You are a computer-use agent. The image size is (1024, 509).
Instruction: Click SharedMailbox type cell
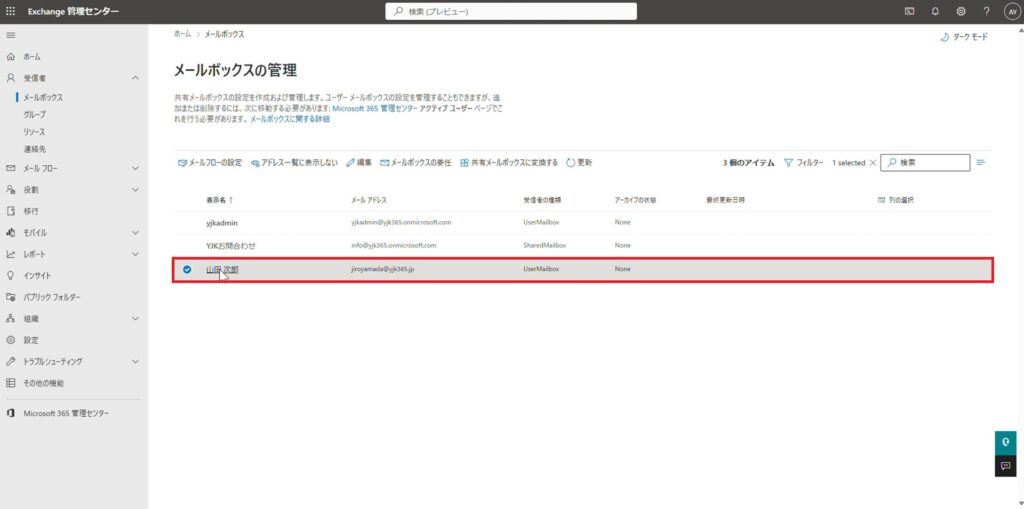[x=545, y=246]
